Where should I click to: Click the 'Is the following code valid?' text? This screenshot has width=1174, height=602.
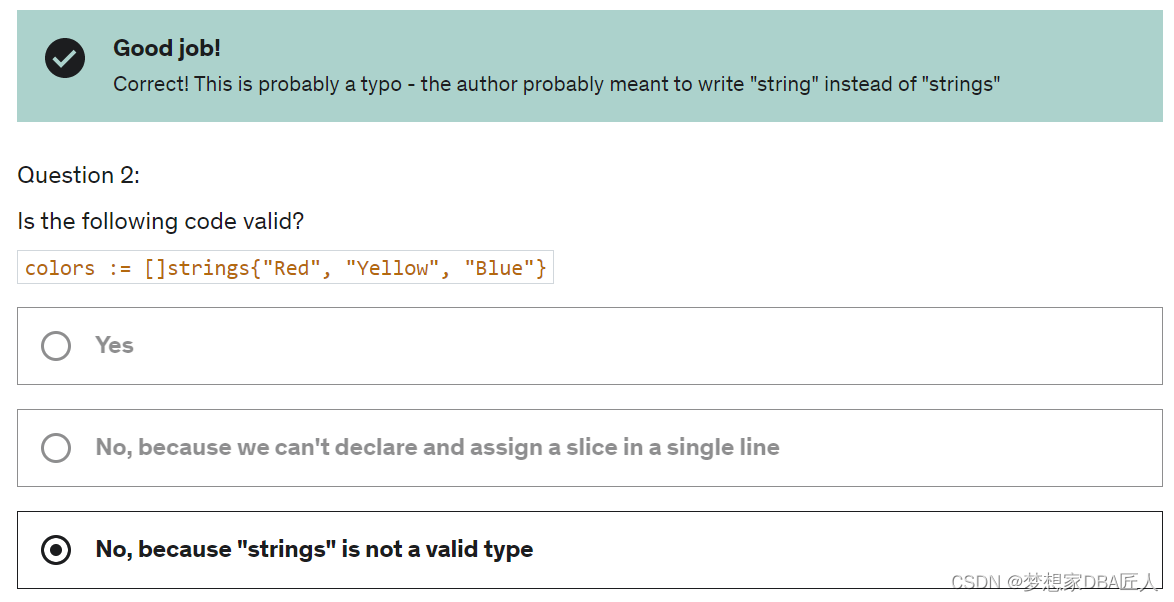pos(160,221)
